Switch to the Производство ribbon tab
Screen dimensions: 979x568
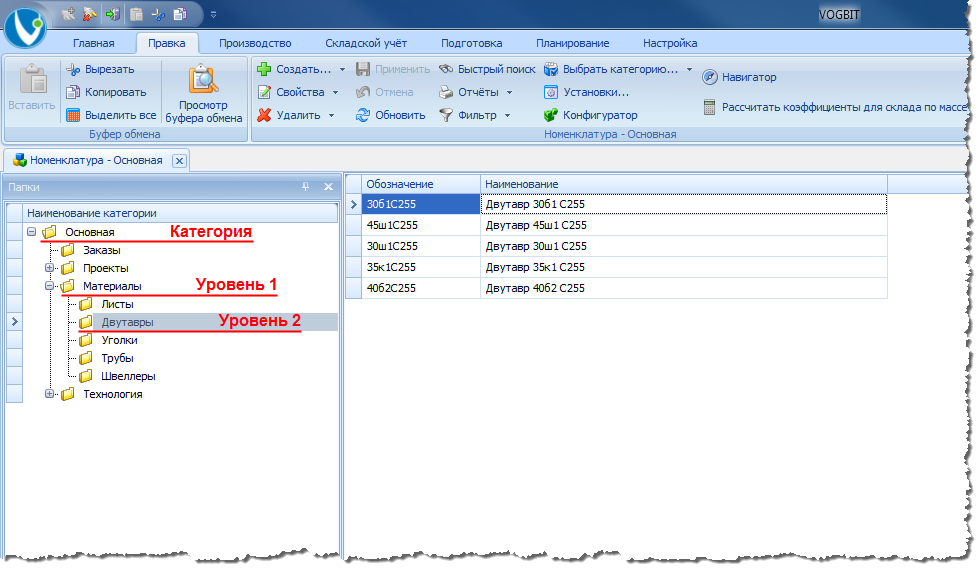tap(255, 43)
